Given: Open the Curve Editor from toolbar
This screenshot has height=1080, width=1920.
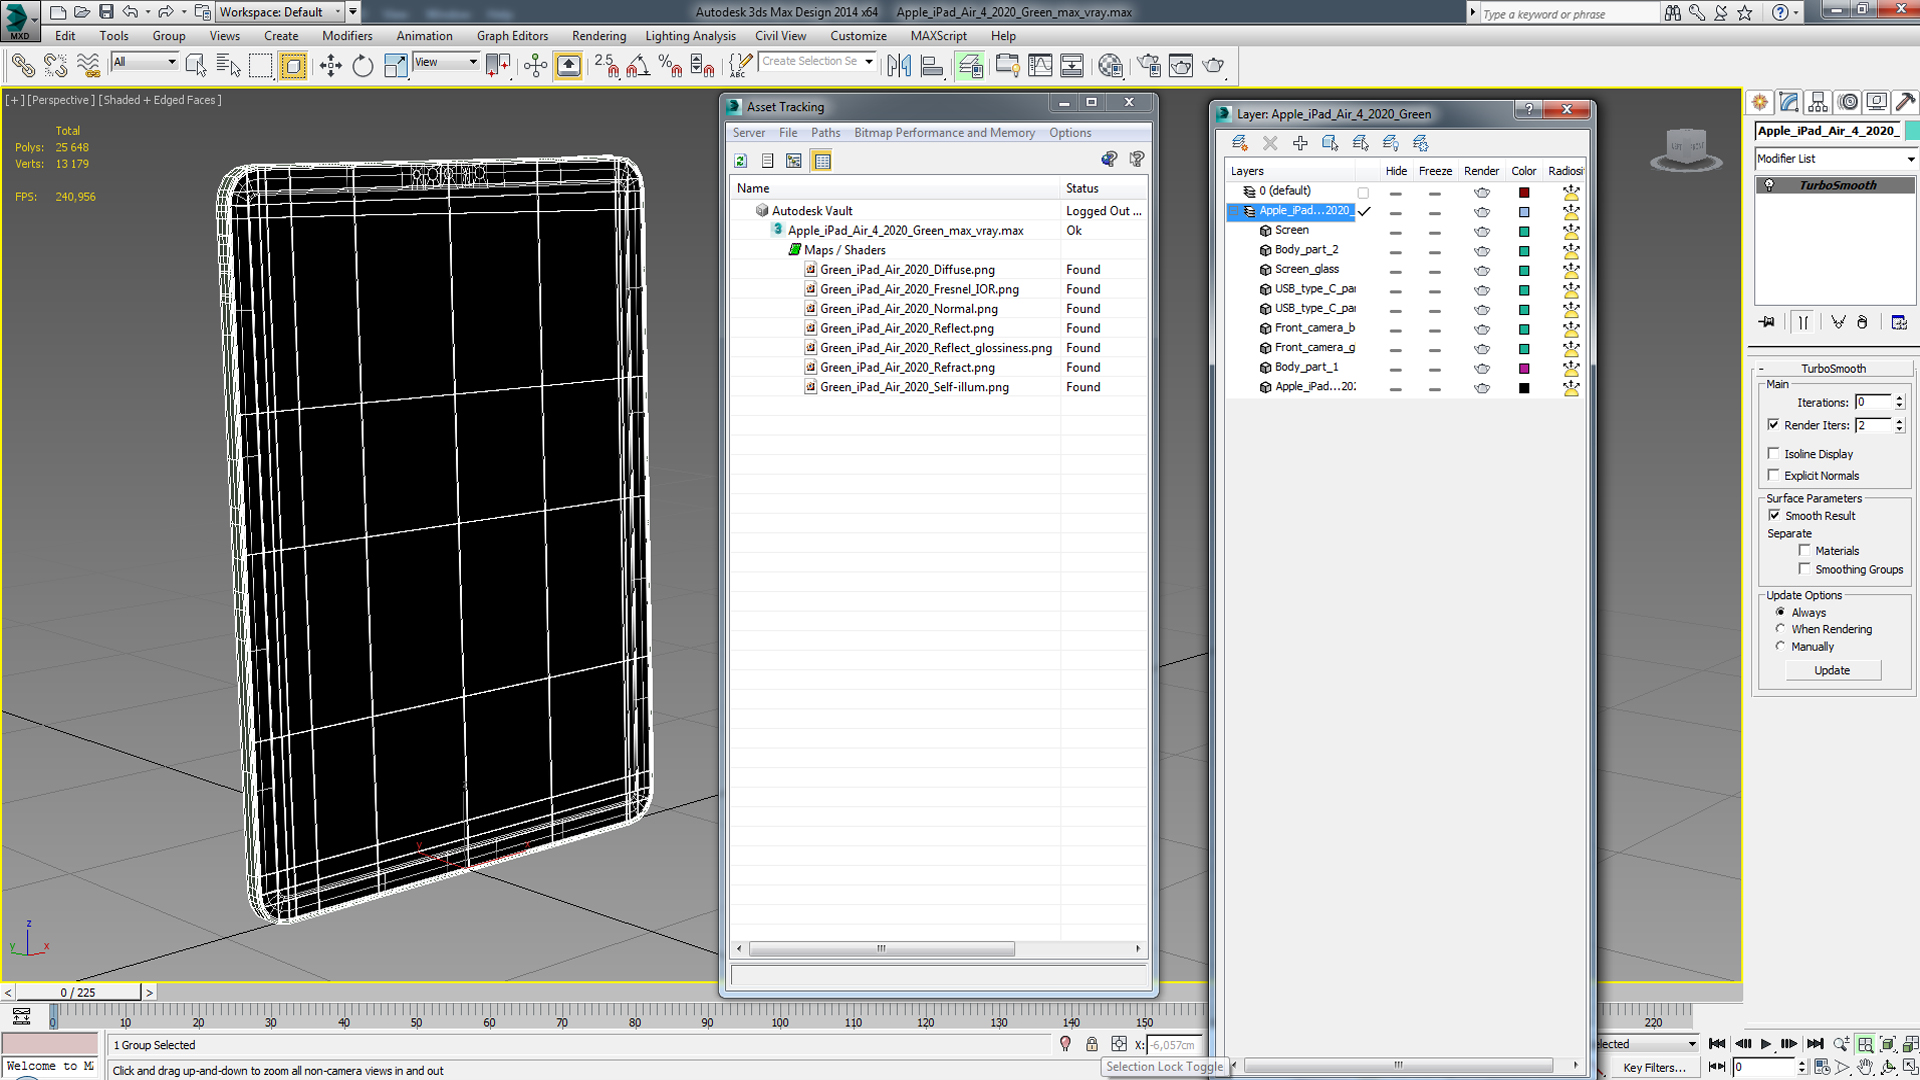Looking at the screenshot, I should tap(1040, 66).
